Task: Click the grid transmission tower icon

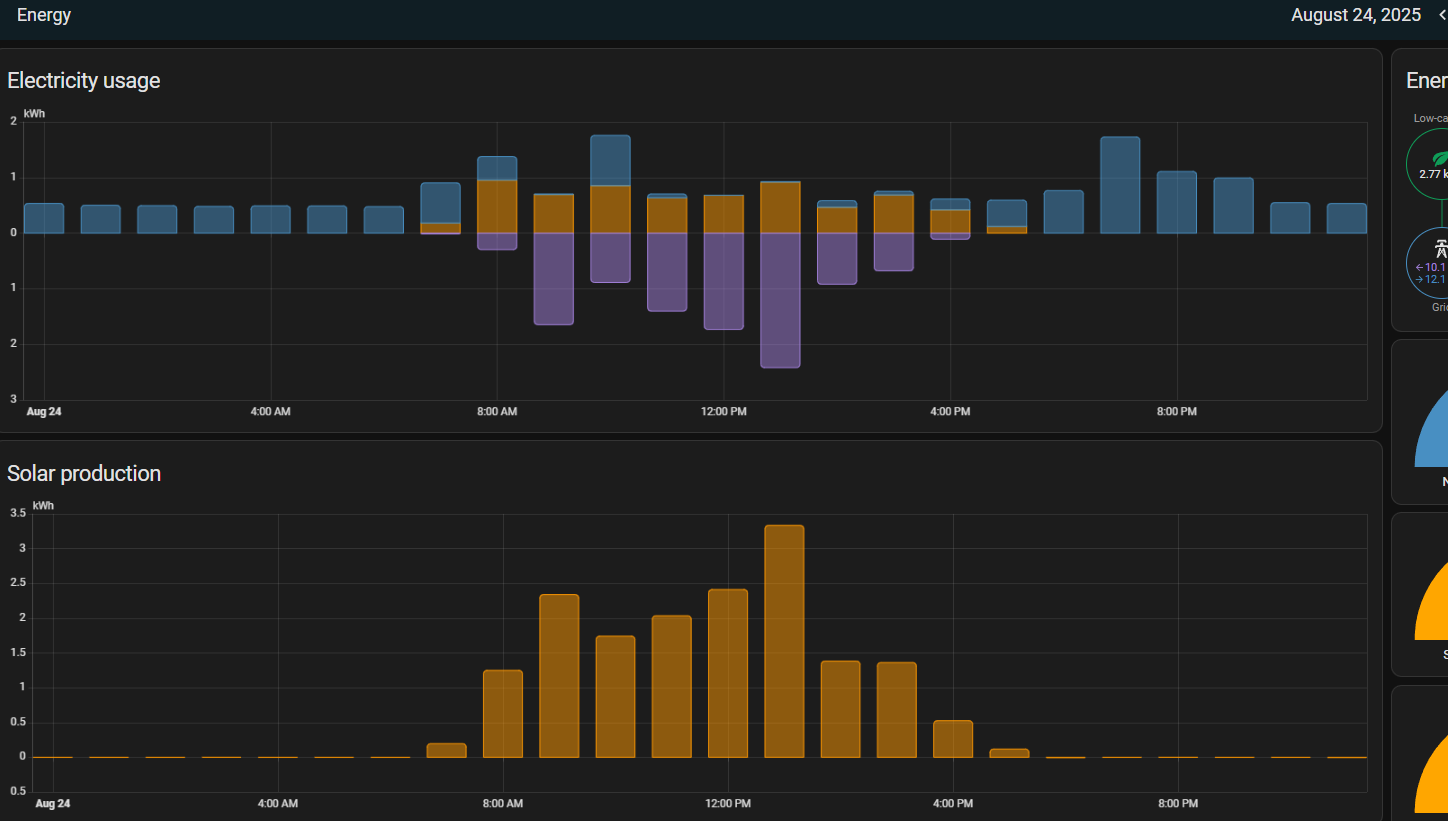Action: pos(1440,250)
